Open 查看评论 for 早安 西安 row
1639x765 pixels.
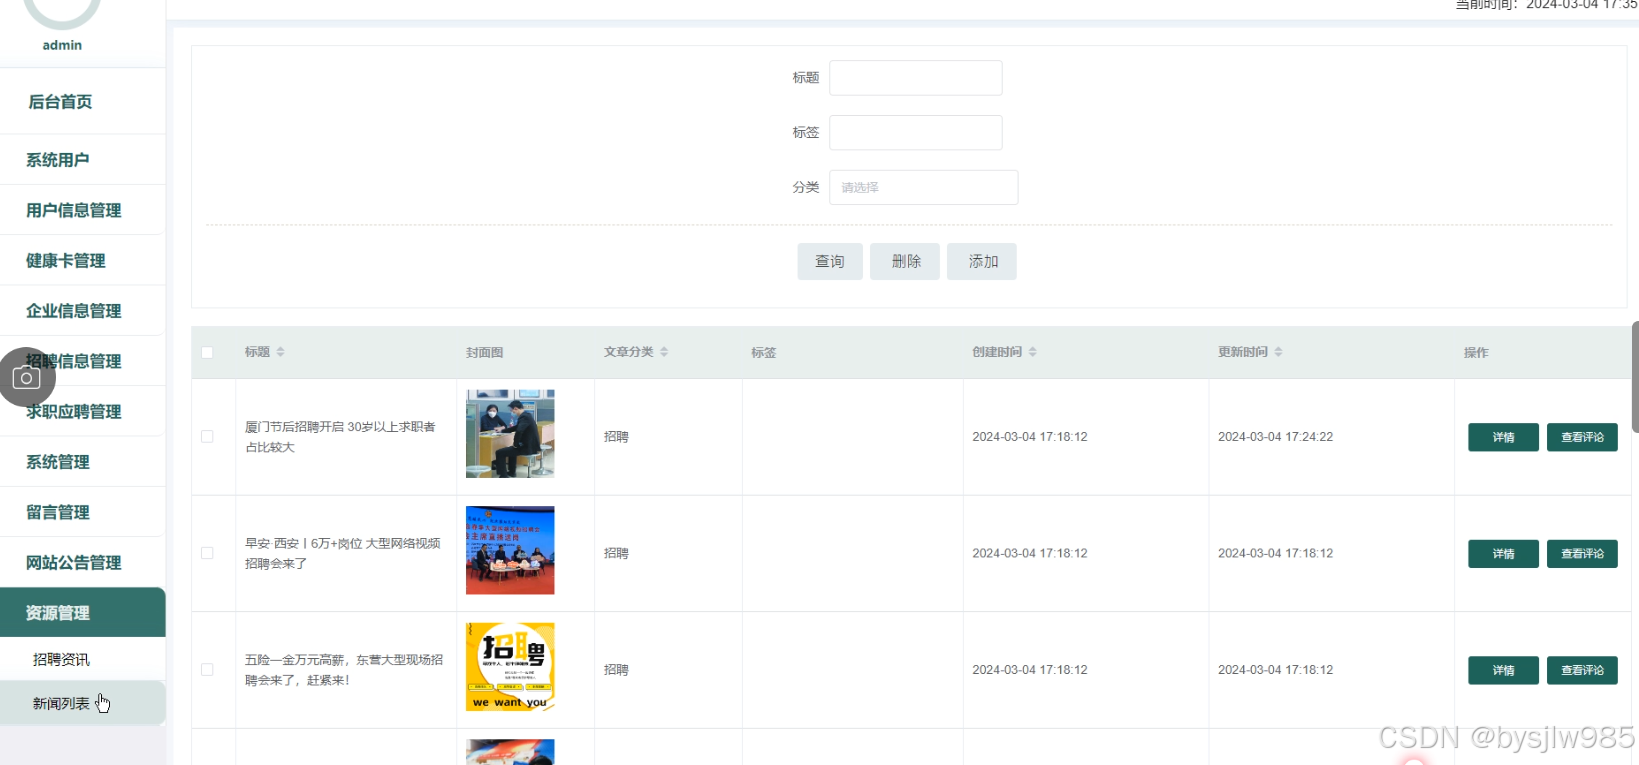pyautogui.click(x=1582, y=554)
